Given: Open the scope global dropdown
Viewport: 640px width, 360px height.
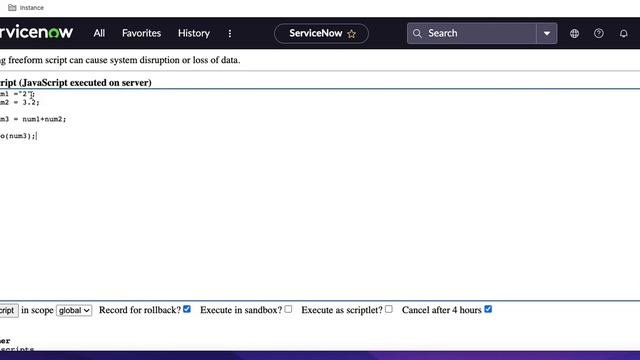Looking at the screenshot, I should (x=74, y=310).
